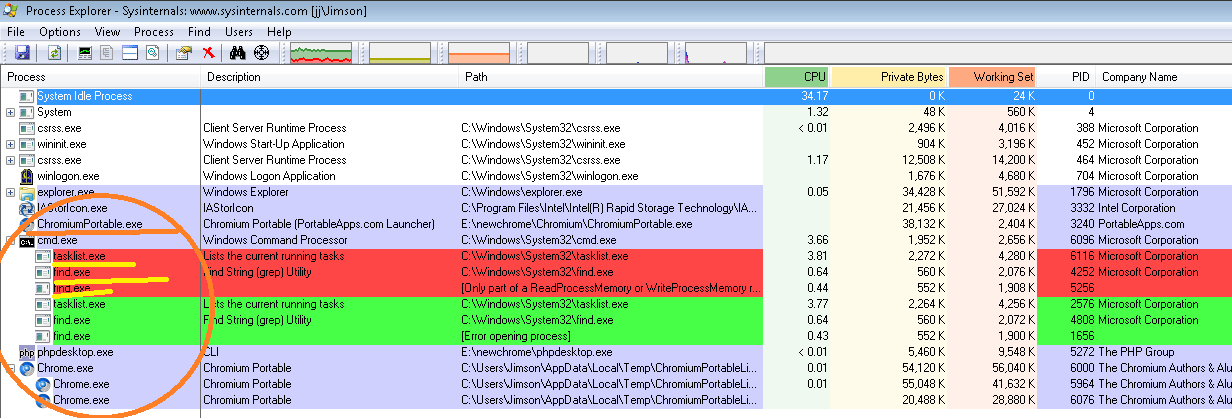Sort by the PID column header
Screen dimensions: 1232x418
pyautogui.click(x=1067, y=77)
